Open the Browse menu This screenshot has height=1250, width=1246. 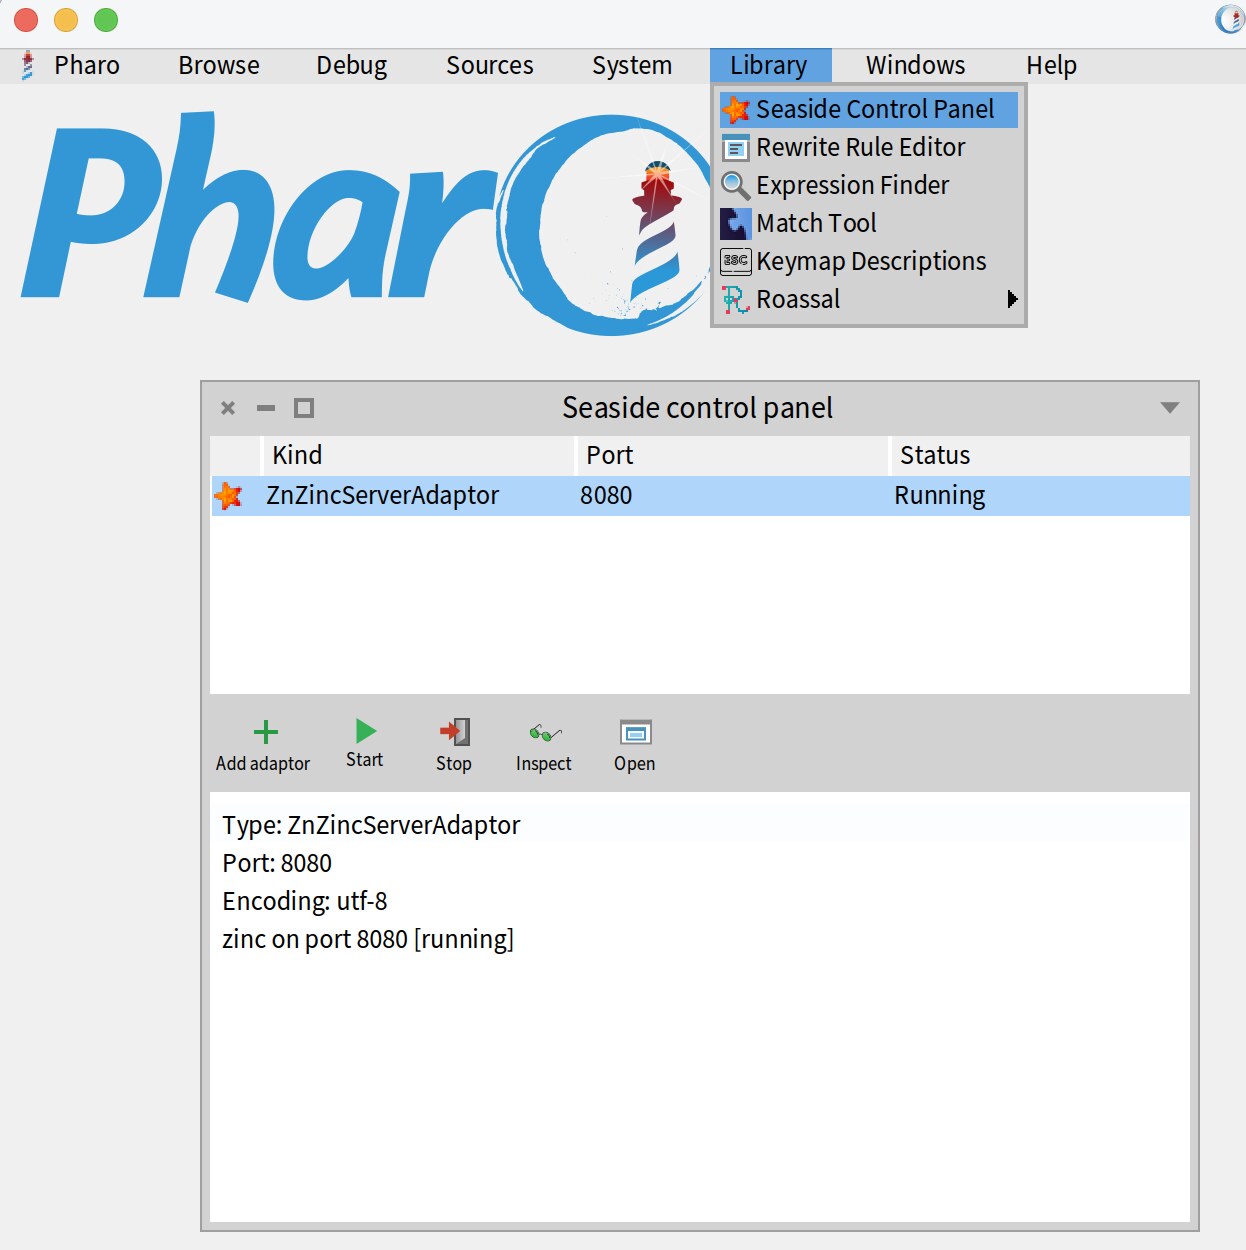click(219, 66)
